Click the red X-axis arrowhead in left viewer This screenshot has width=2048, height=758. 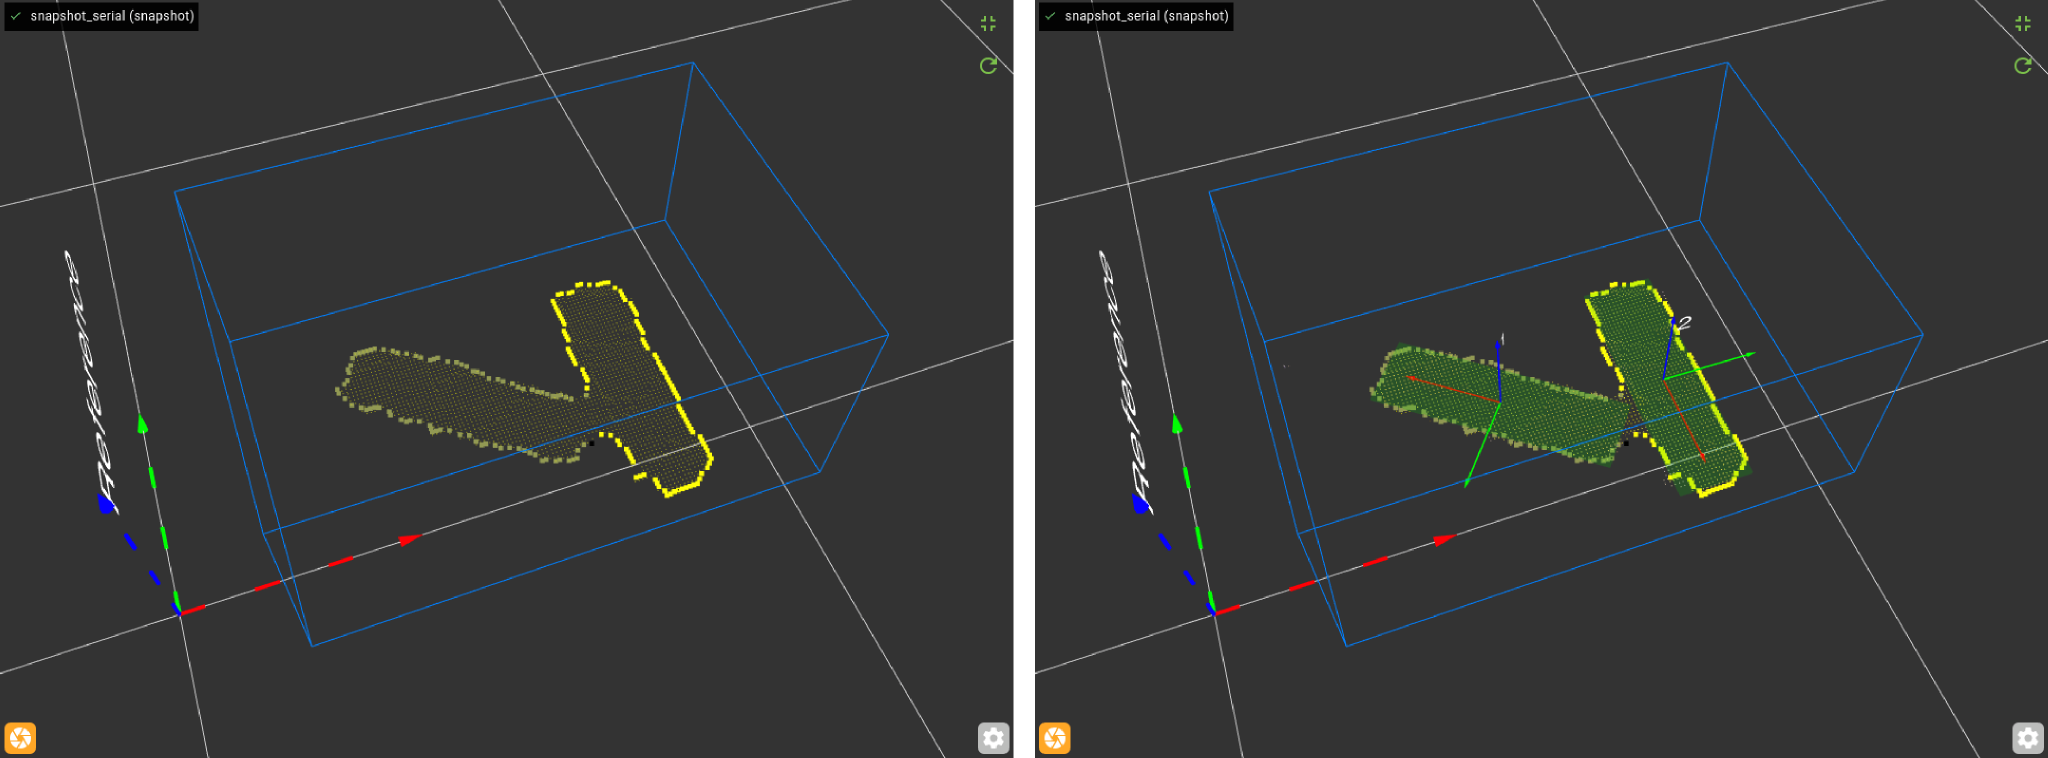click(x=409, y=540)
